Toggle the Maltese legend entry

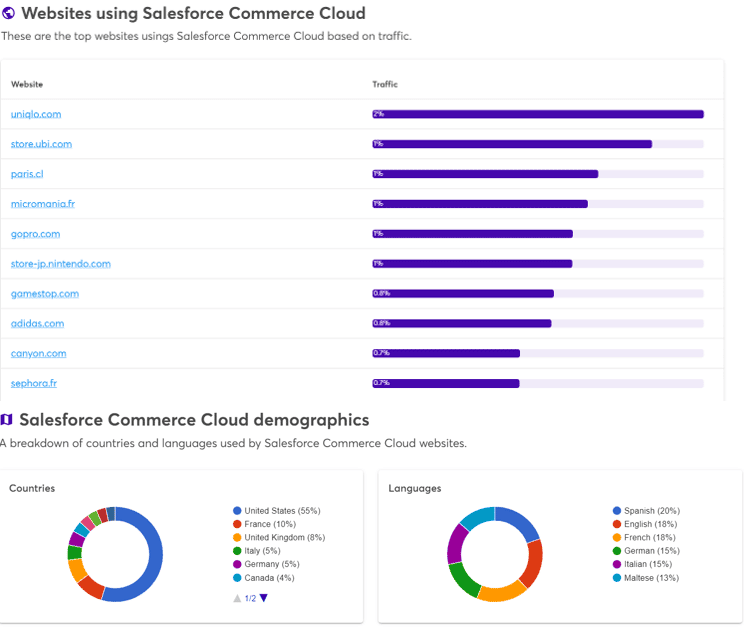point(652,578)
